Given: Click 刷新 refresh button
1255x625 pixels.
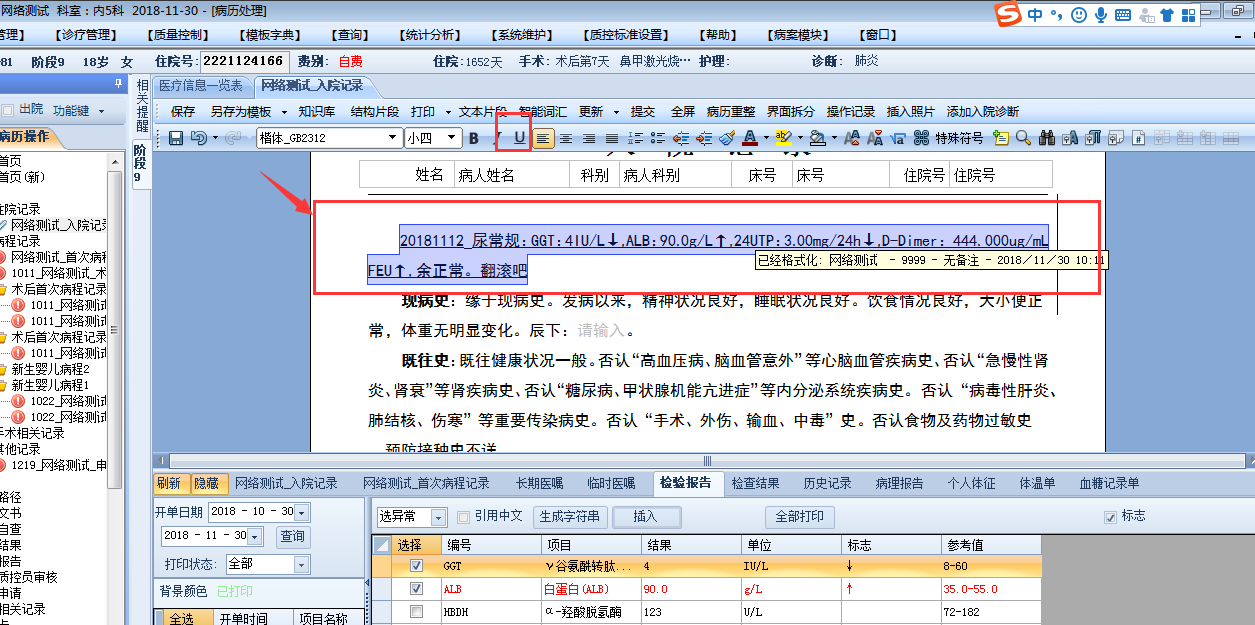Looking at the screenshot, I should (170, 484).
